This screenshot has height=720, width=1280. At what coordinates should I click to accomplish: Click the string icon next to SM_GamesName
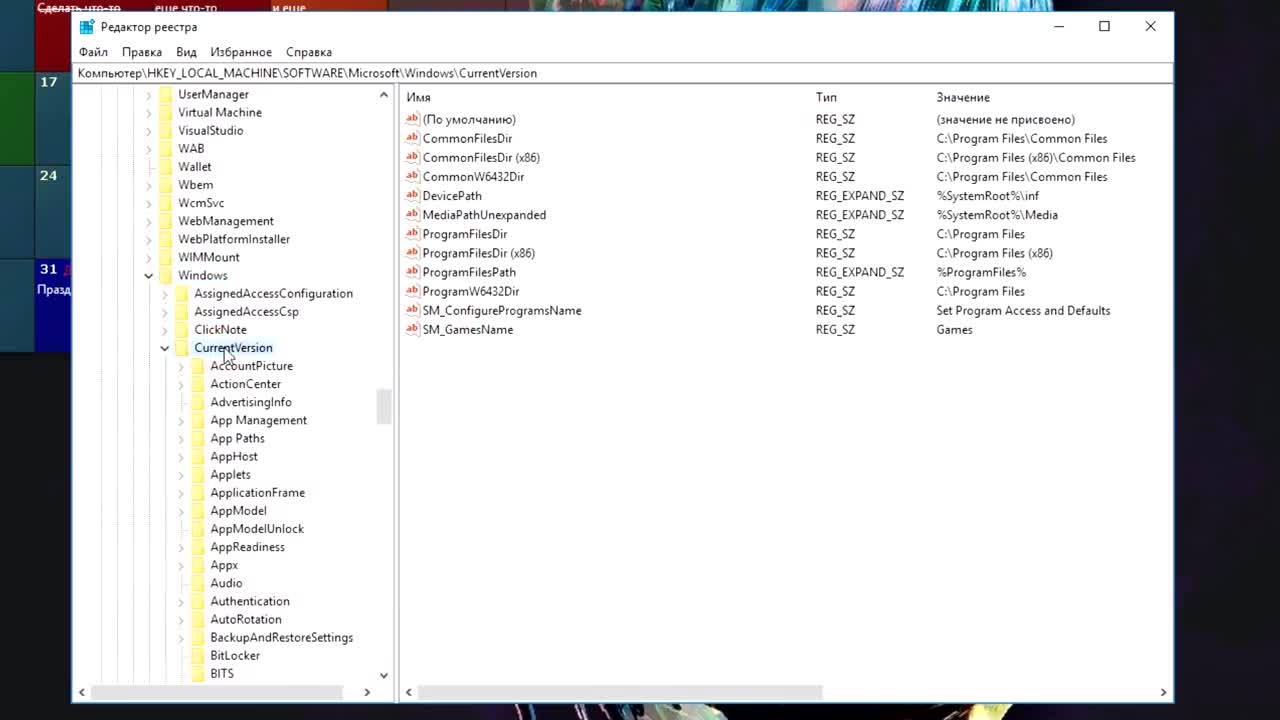point(412,329)
